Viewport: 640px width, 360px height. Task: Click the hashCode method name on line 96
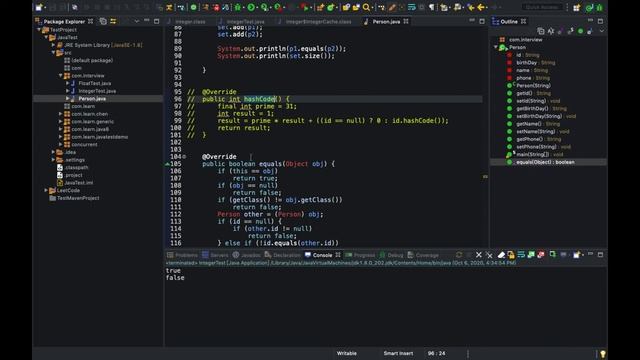(259, 99)
